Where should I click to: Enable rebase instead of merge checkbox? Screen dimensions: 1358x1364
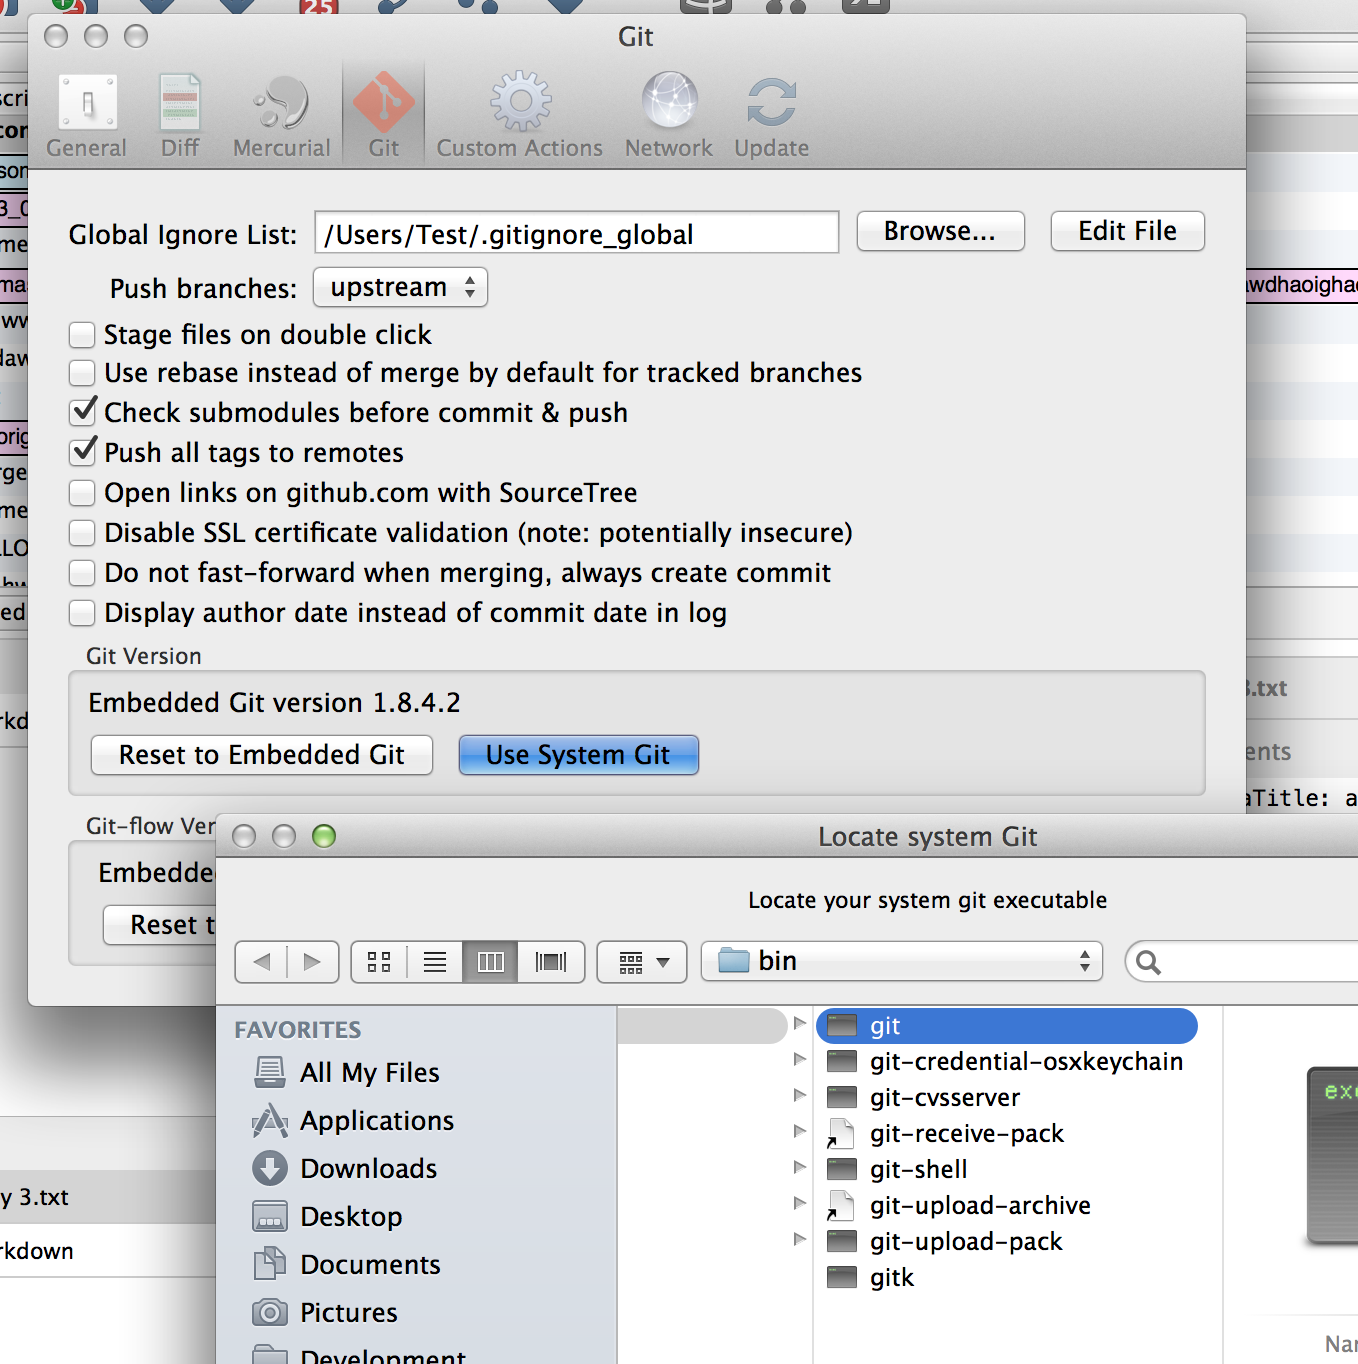tap(82, 373)
